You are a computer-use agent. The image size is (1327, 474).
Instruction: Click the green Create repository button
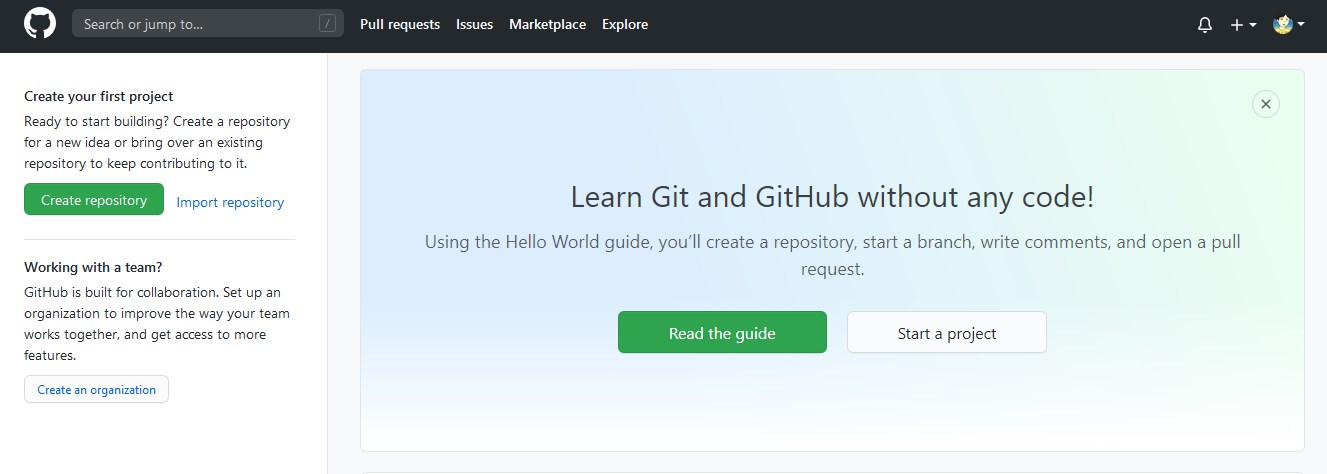[94, 200]
